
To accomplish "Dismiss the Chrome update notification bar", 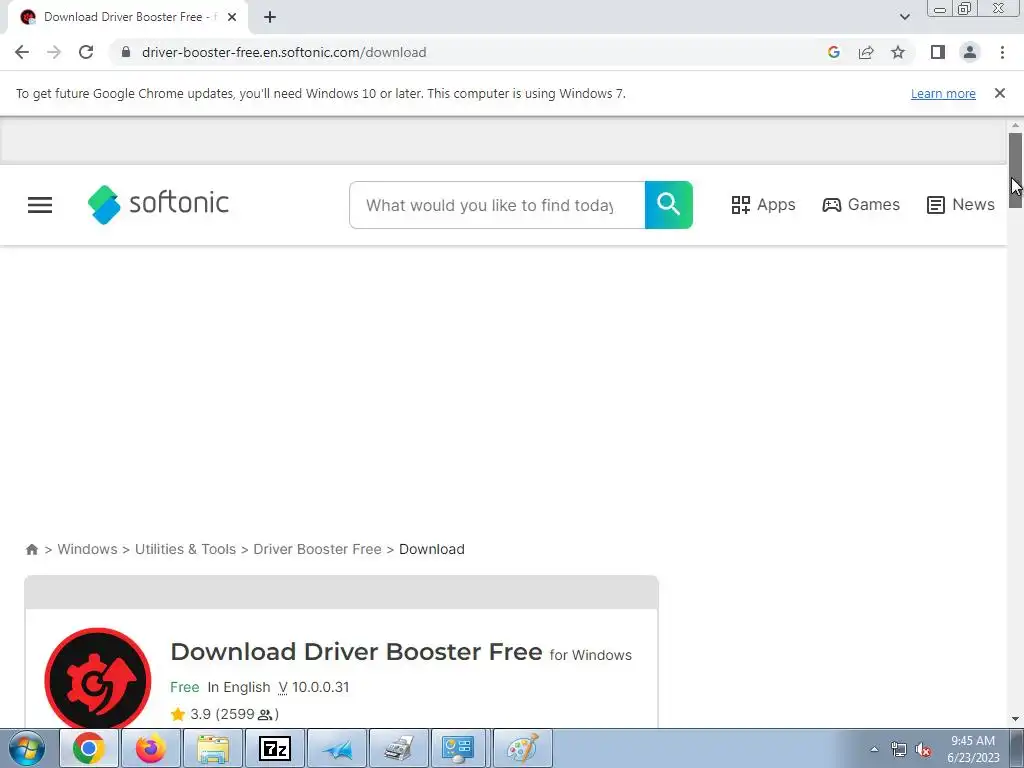I will tap(999, 93).
